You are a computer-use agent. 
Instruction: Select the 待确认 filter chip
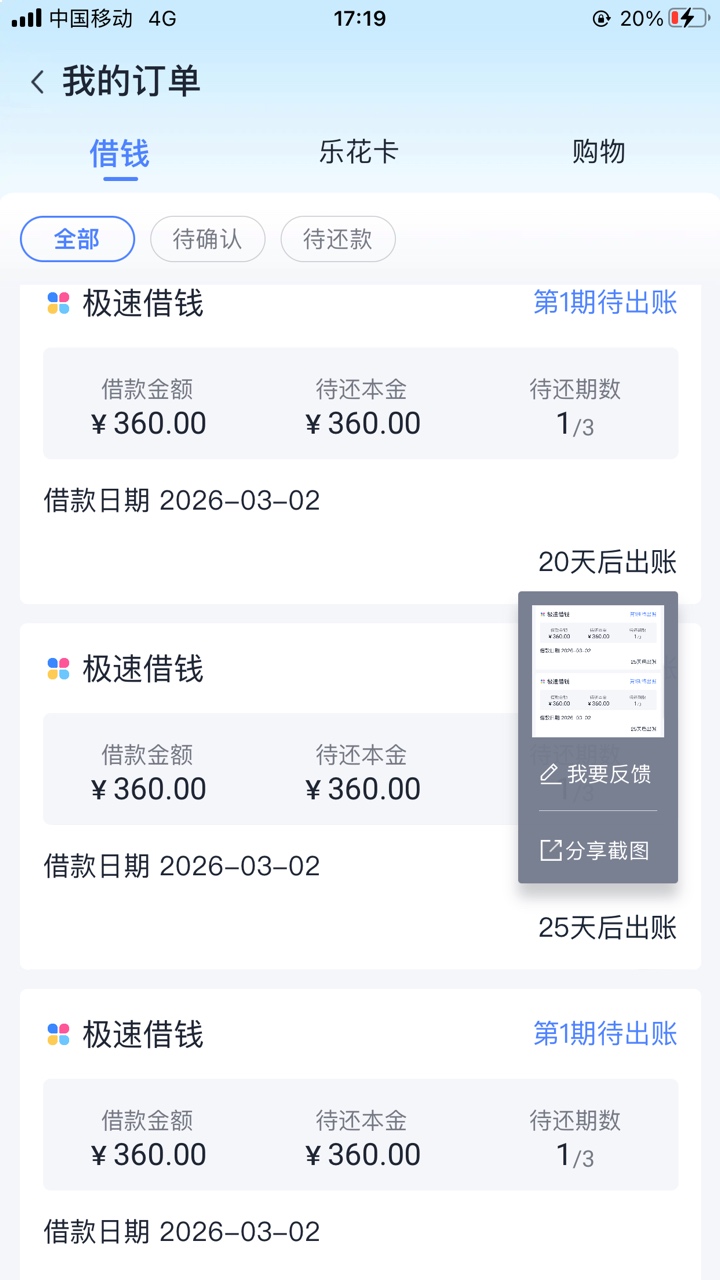(x=207, y=239)
